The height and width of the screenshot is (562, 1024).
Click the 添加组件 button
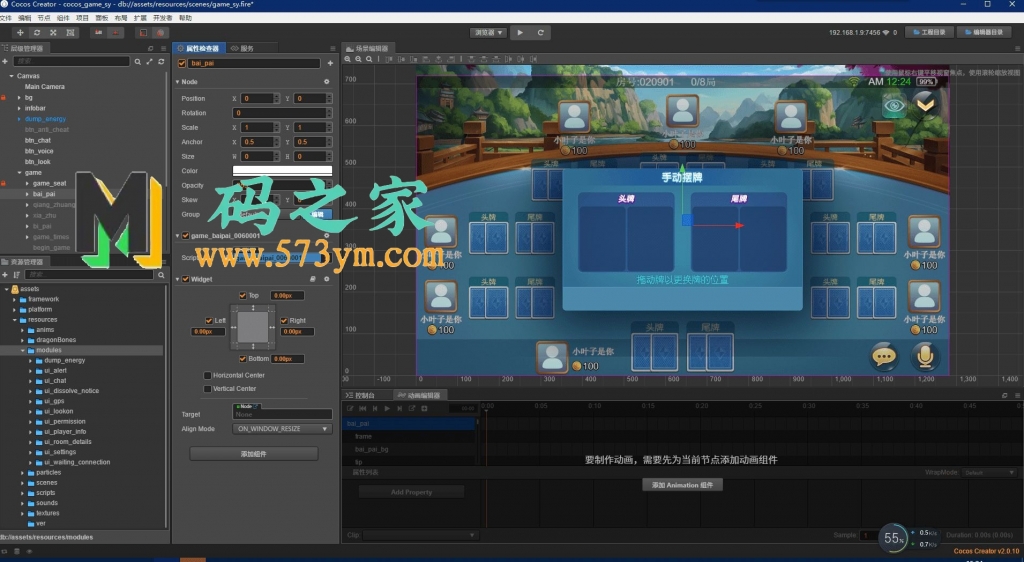[x=253, y=454]
